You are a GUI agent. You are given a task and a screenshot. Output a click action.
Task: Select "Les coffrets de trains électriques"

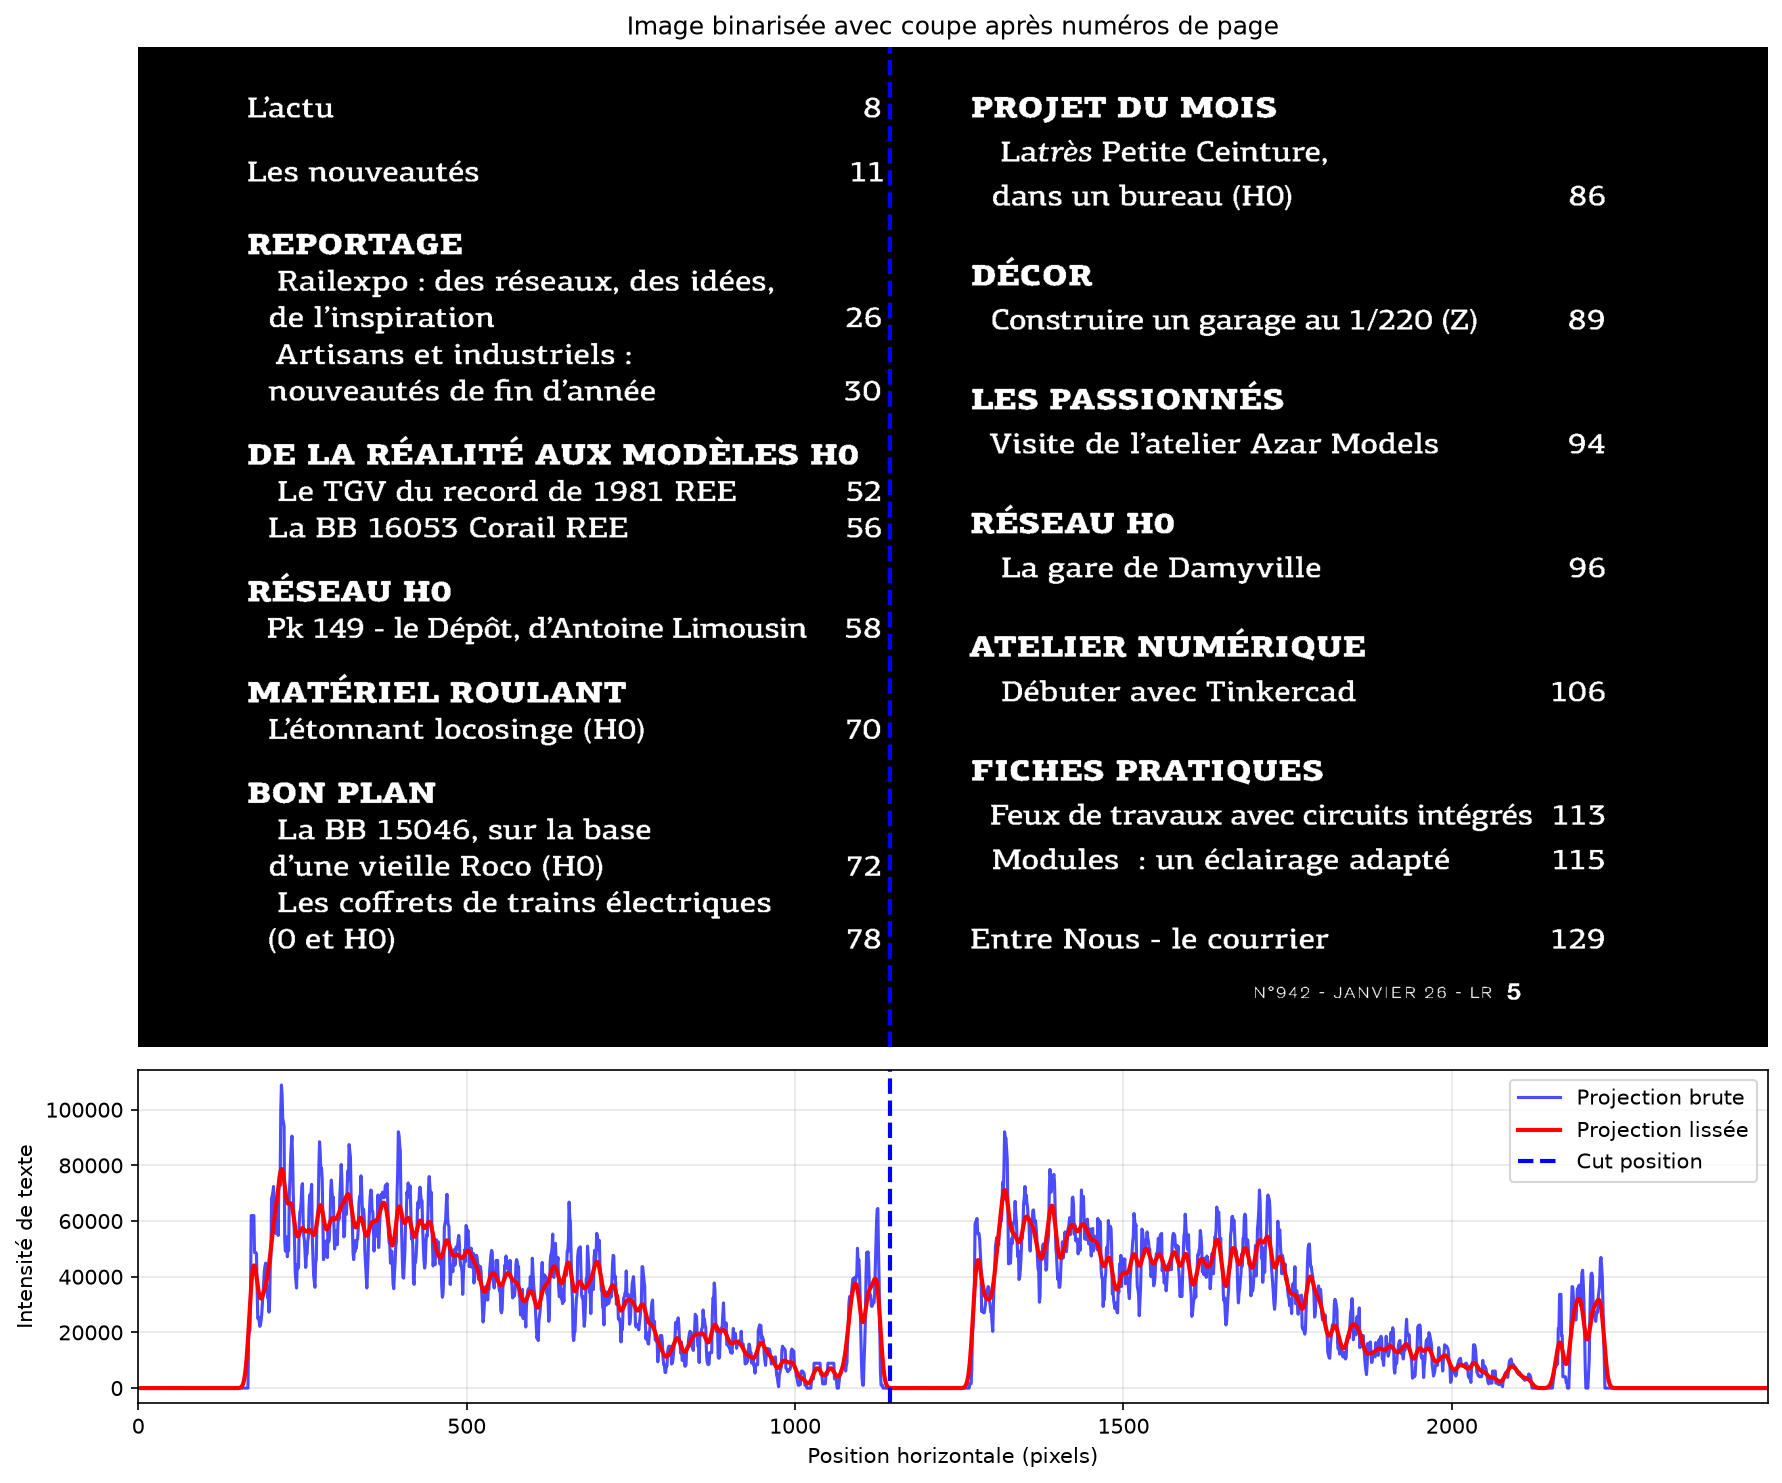[x=524, y=903]
